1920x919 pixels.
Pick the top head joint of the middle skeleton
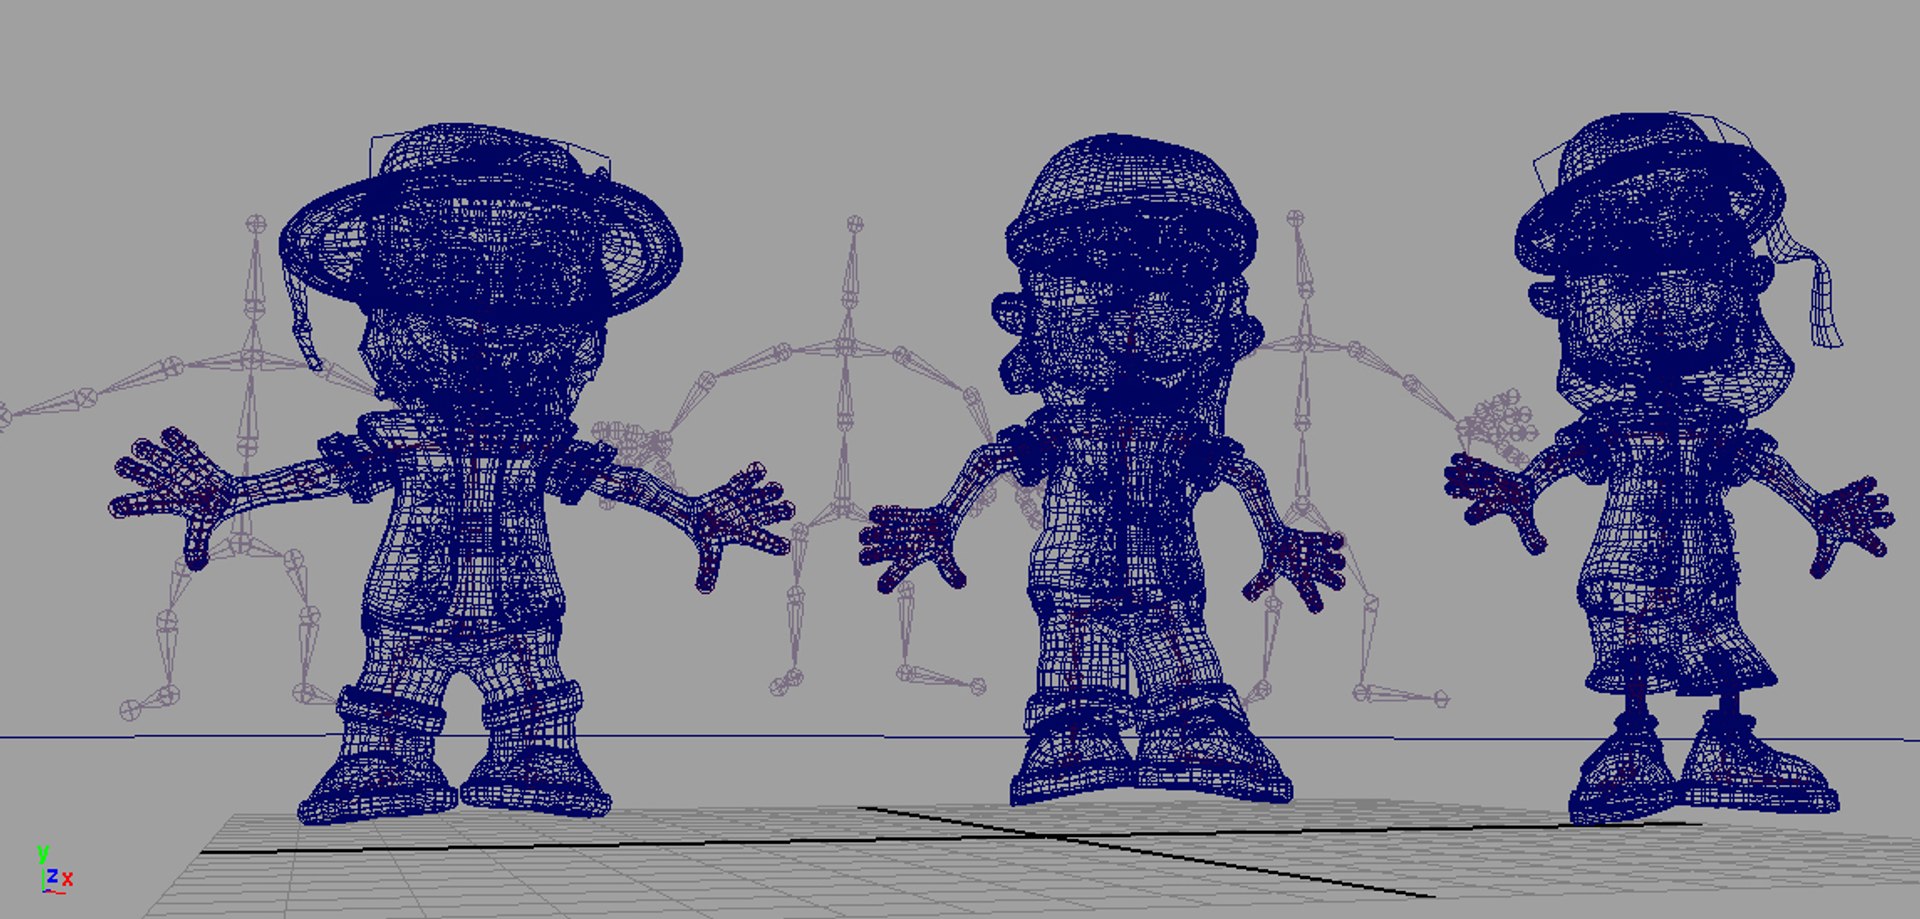tap(854, 224)
